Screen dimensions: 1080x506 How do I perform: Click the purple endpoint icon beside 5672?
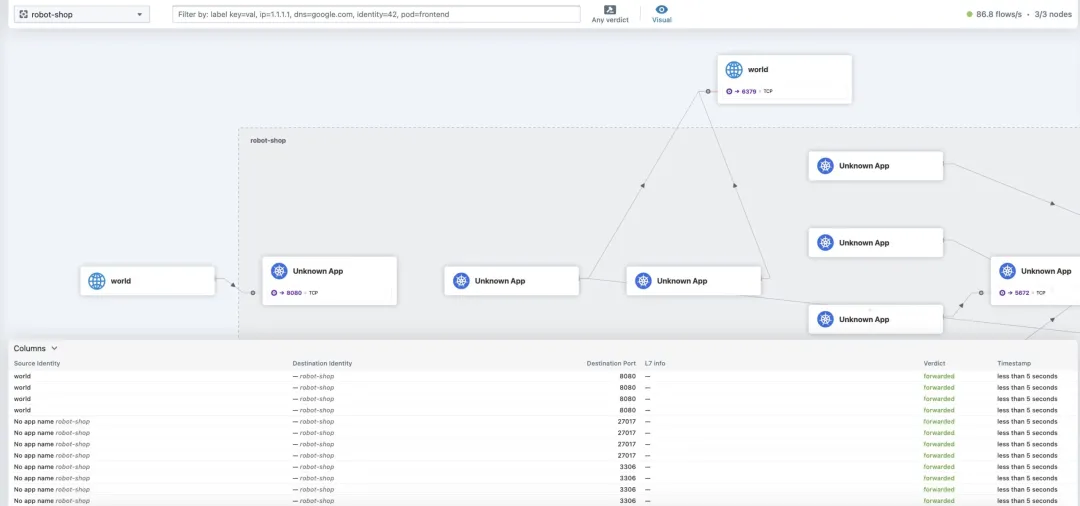click(x=1002, y=293)
